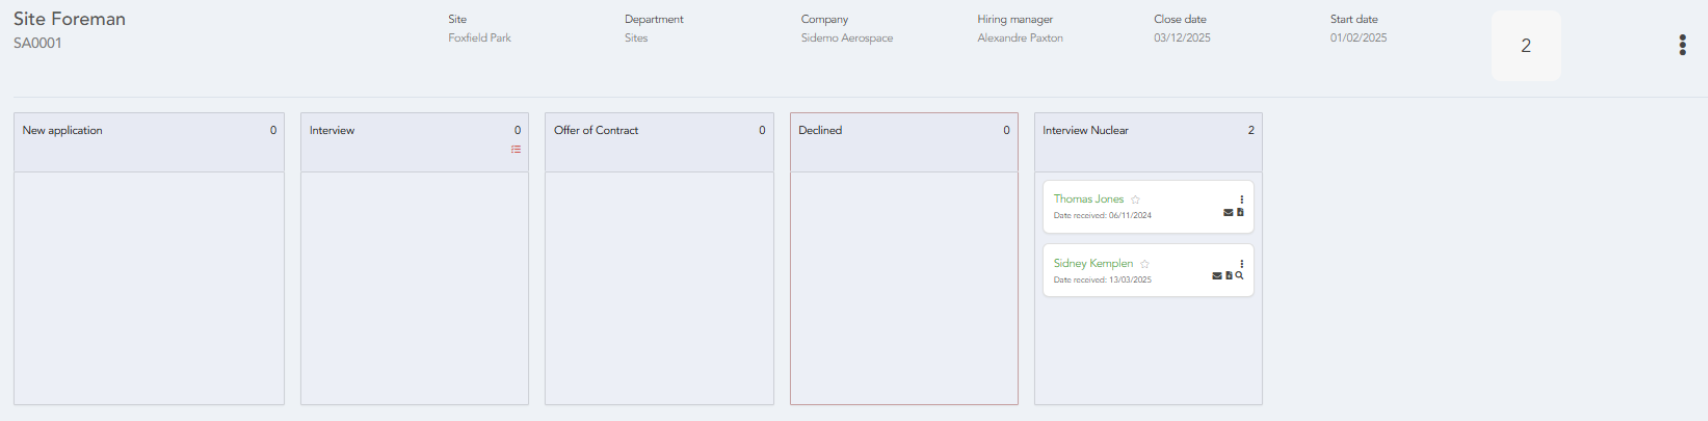Click the red checklist icon in Interview column

point(516,150)
